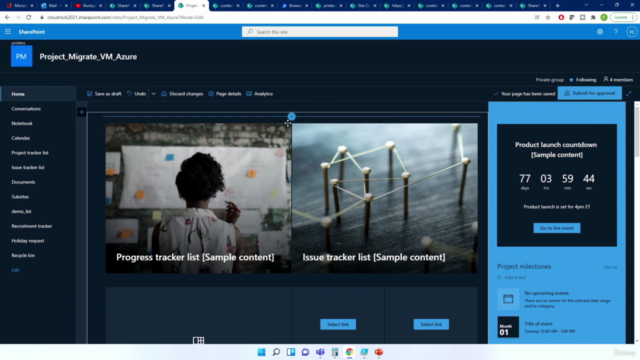Click See all for Project milestones
This screenshot has height=360, width=640.
click(610, 267)
